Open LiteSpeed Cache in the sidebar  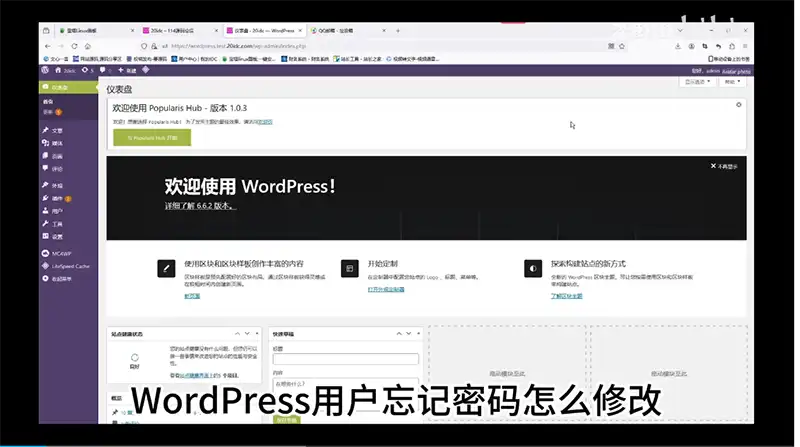(x=70, y=266)
